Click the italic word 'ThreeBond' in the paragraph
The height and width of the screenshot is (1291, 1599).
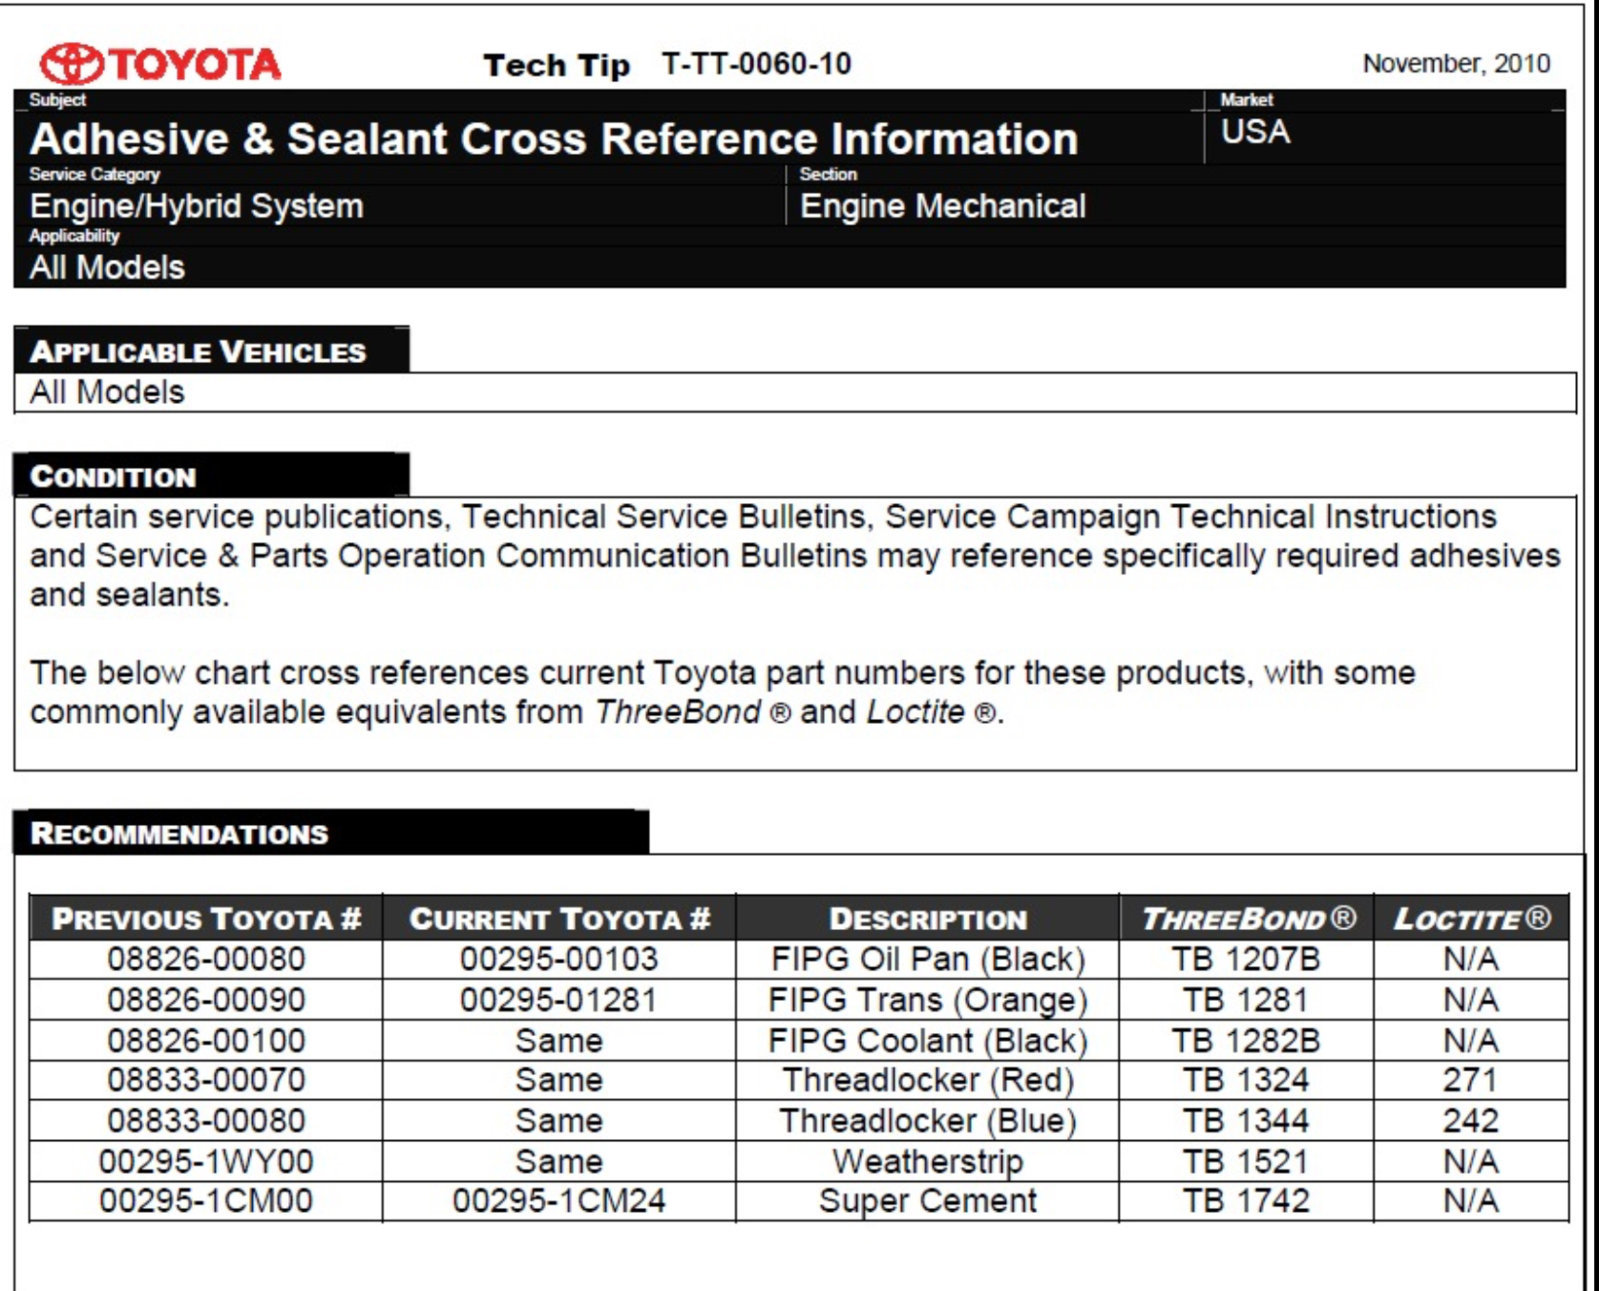click(x=678, y=712)
